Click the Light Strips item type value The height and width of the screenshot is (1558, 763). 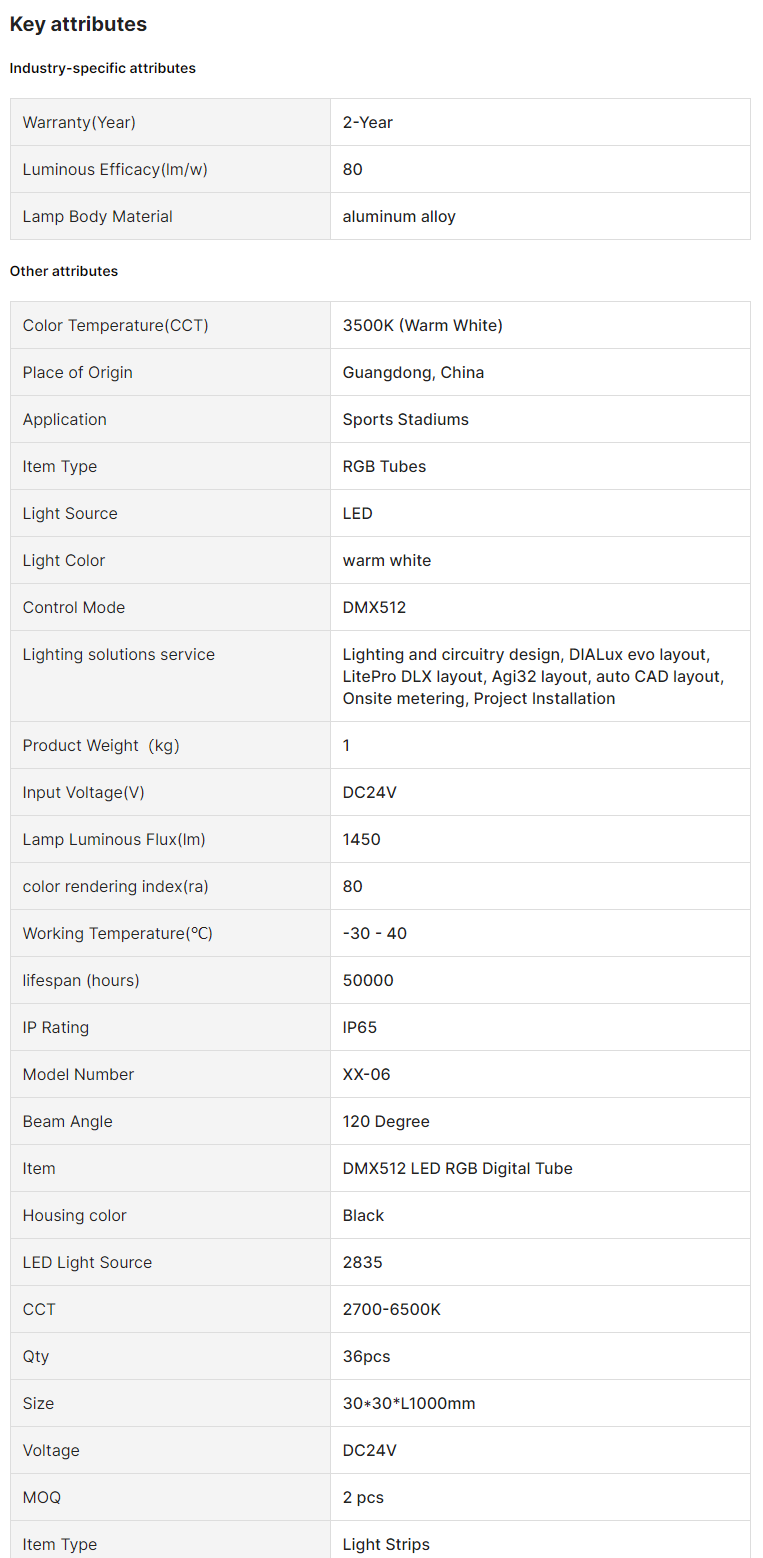click(x=386, y=1544)
